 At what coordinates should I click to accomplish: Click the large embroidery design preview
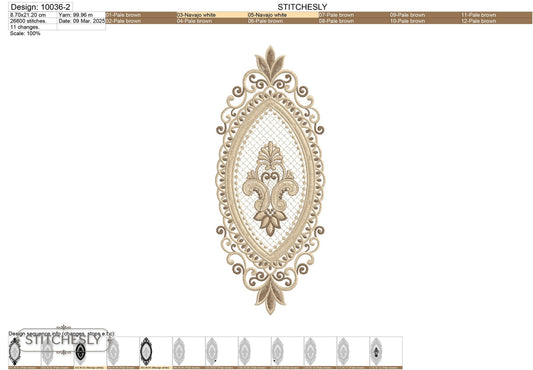[x=270, y=180]
